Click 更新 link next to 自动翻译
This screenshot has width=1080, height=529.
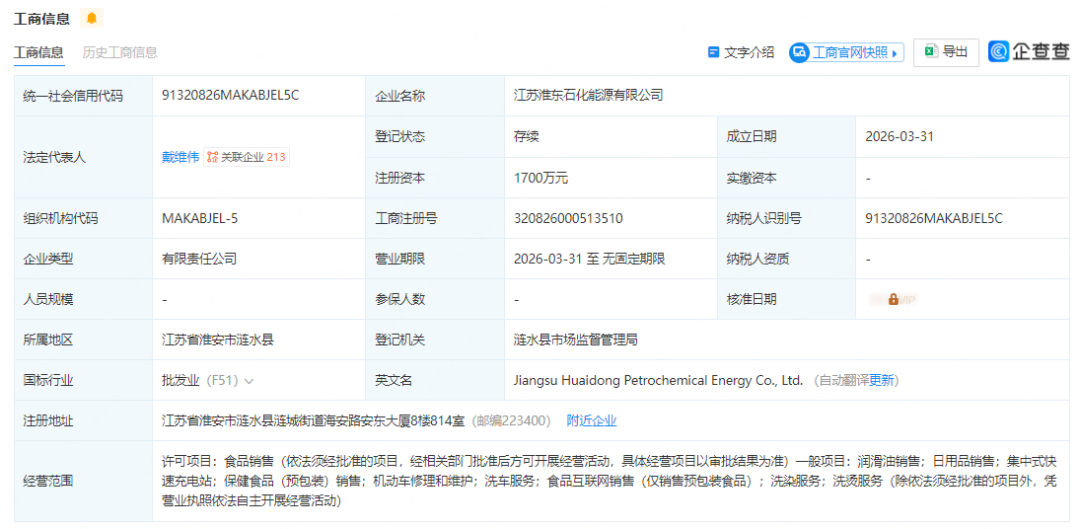pos(881,380)
